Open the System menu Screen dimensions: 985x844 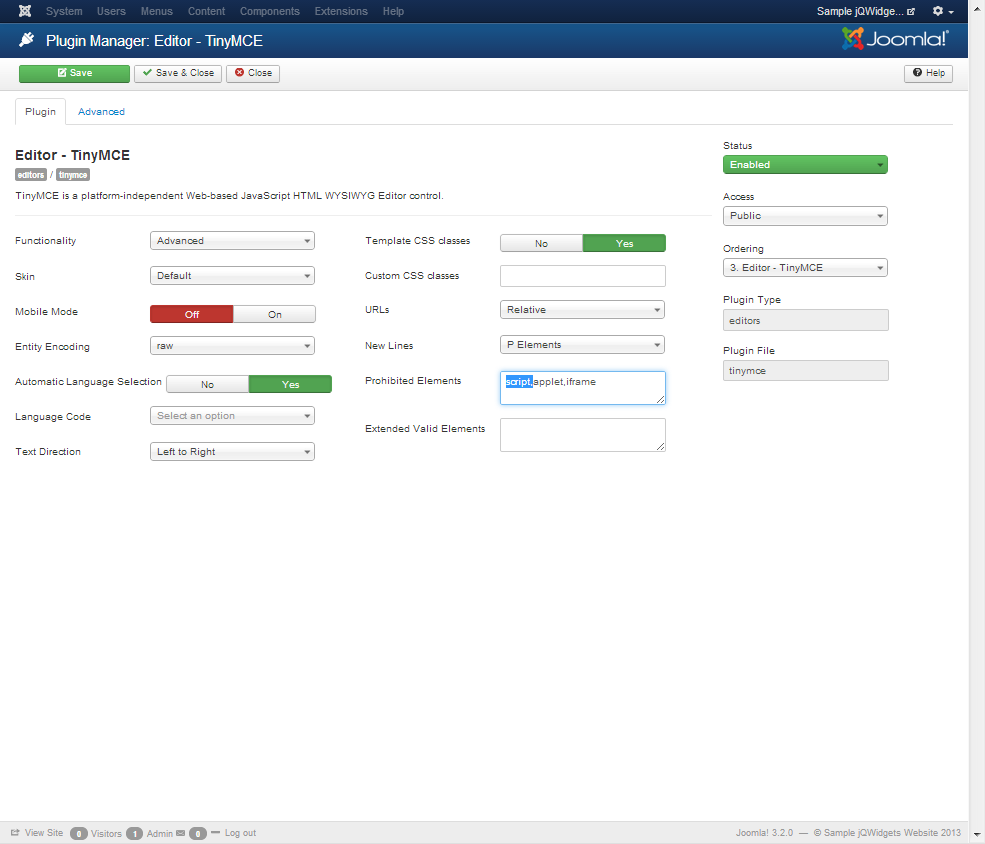click(x=64, y=11)
